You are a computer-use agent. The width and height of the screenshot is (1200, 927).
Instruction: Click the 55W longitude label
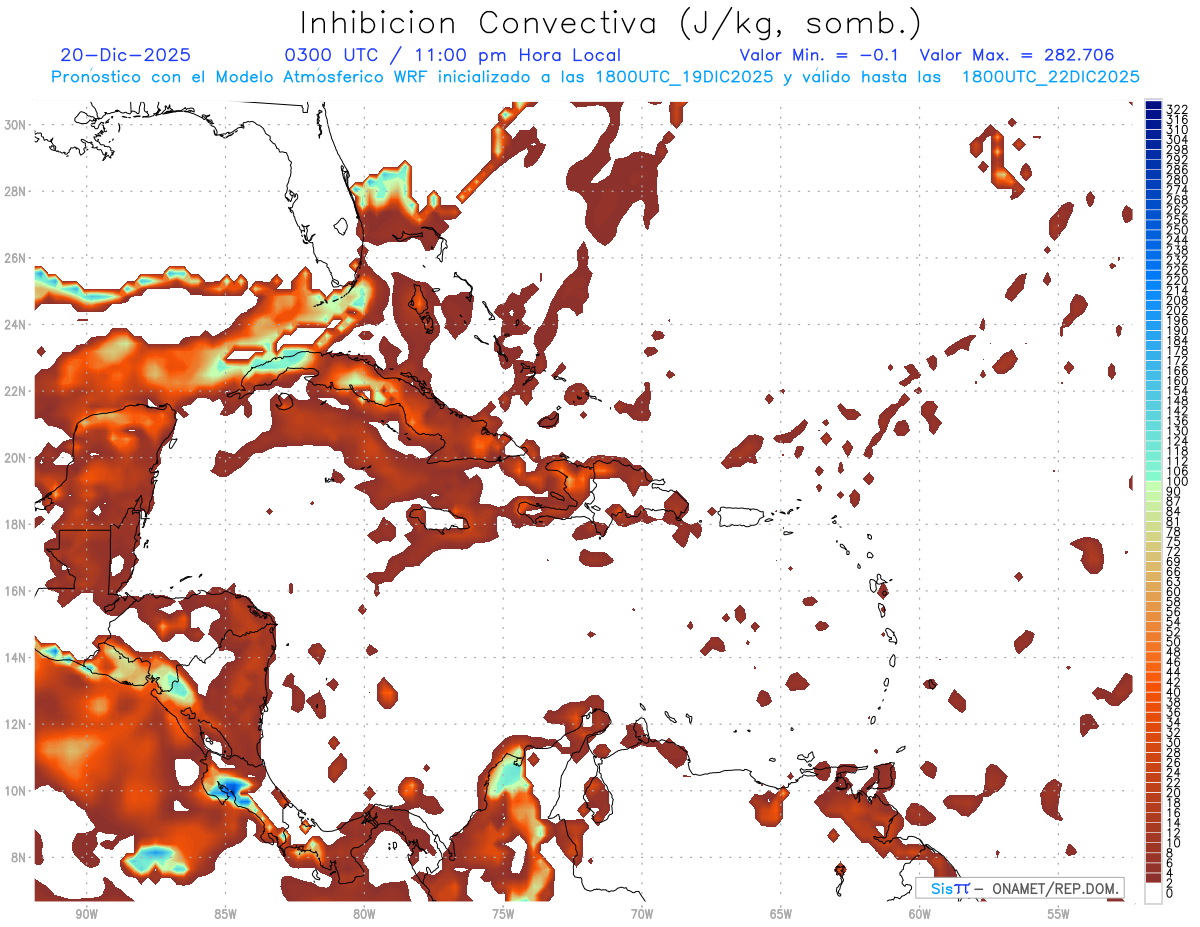[x=1059, y=914]
